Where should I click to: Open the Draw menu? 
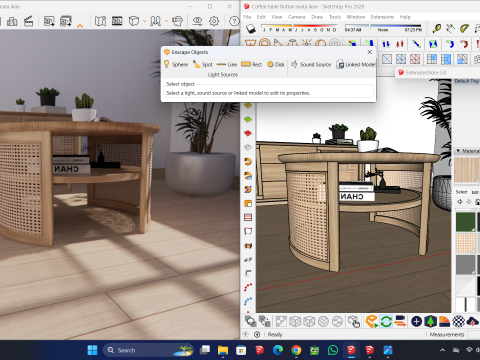pyautogui.click(x=317, y=17)
